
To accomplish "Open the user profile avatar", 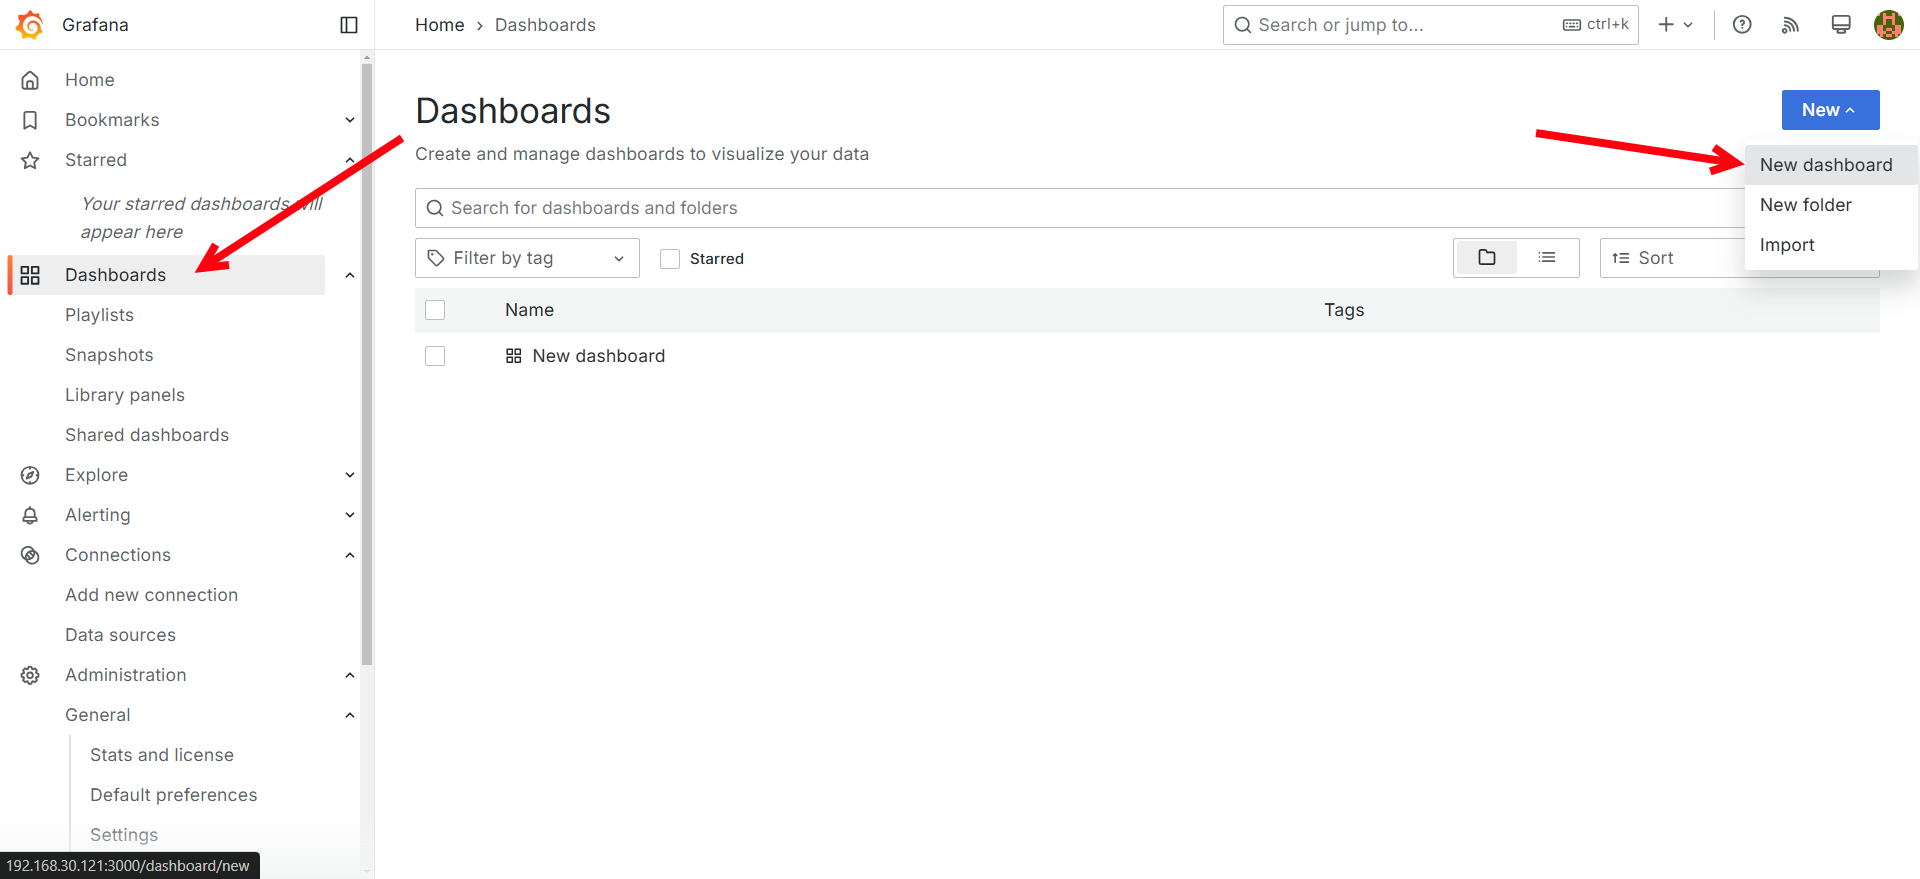I will (1888, 25).
